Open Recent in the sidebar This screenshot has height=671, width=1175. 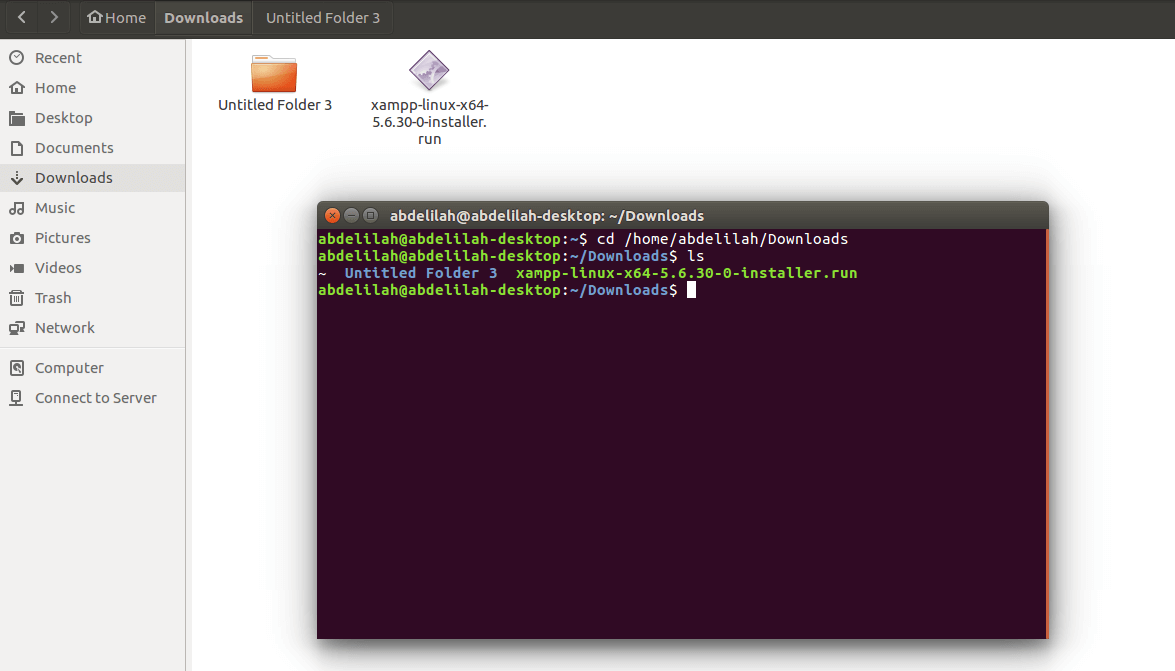pos(92,58)
